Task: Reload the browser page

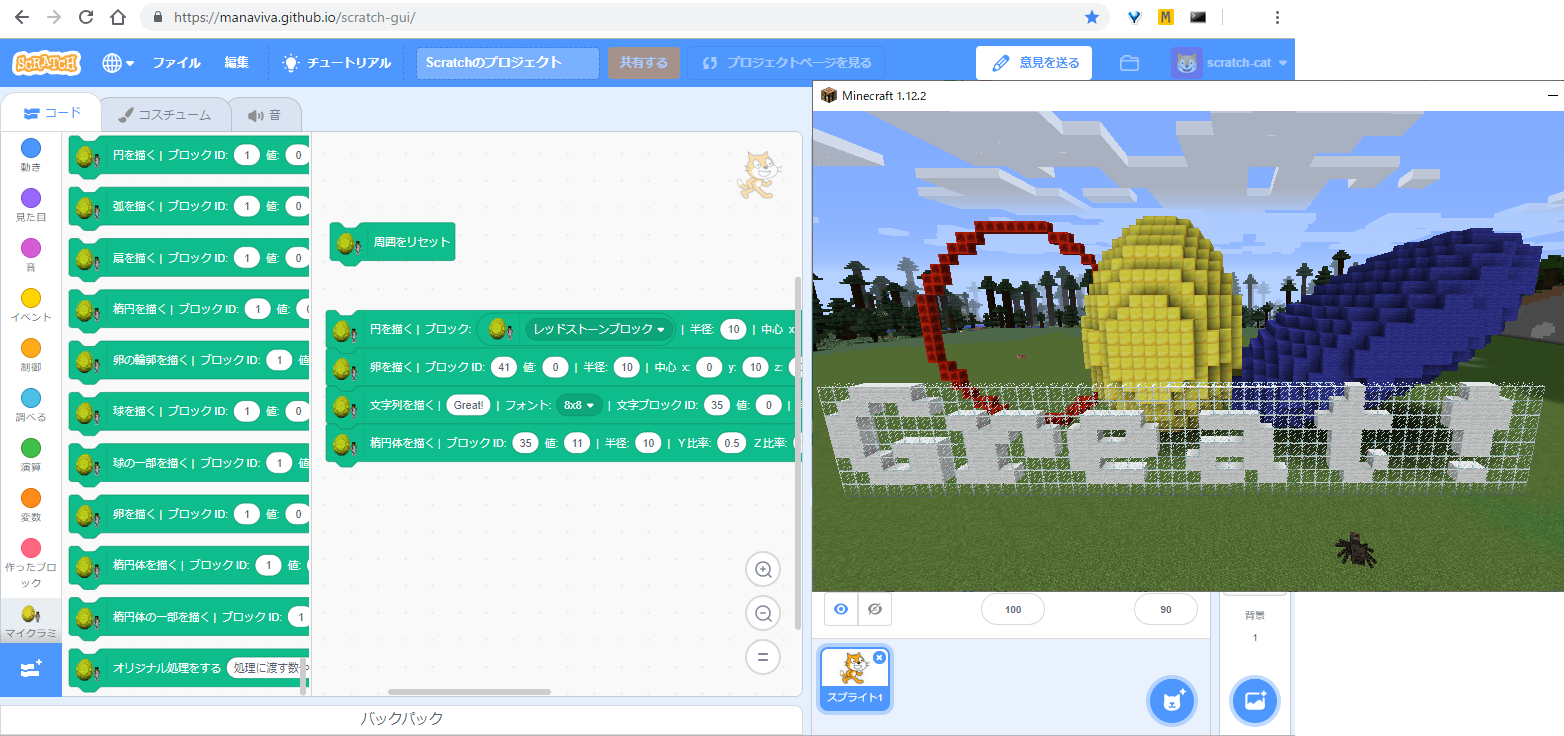Action: [86, 17]
